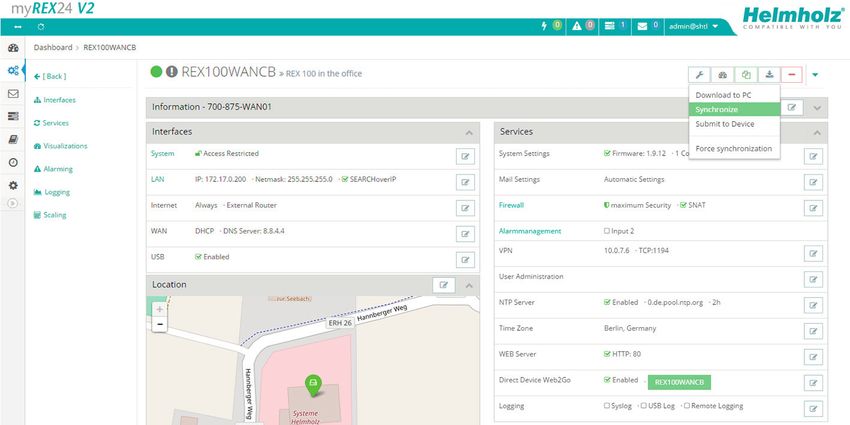Select the devices gears icon in sidebar
The width and height of the screenshot is (850, 425).
(x=13, y=70)
